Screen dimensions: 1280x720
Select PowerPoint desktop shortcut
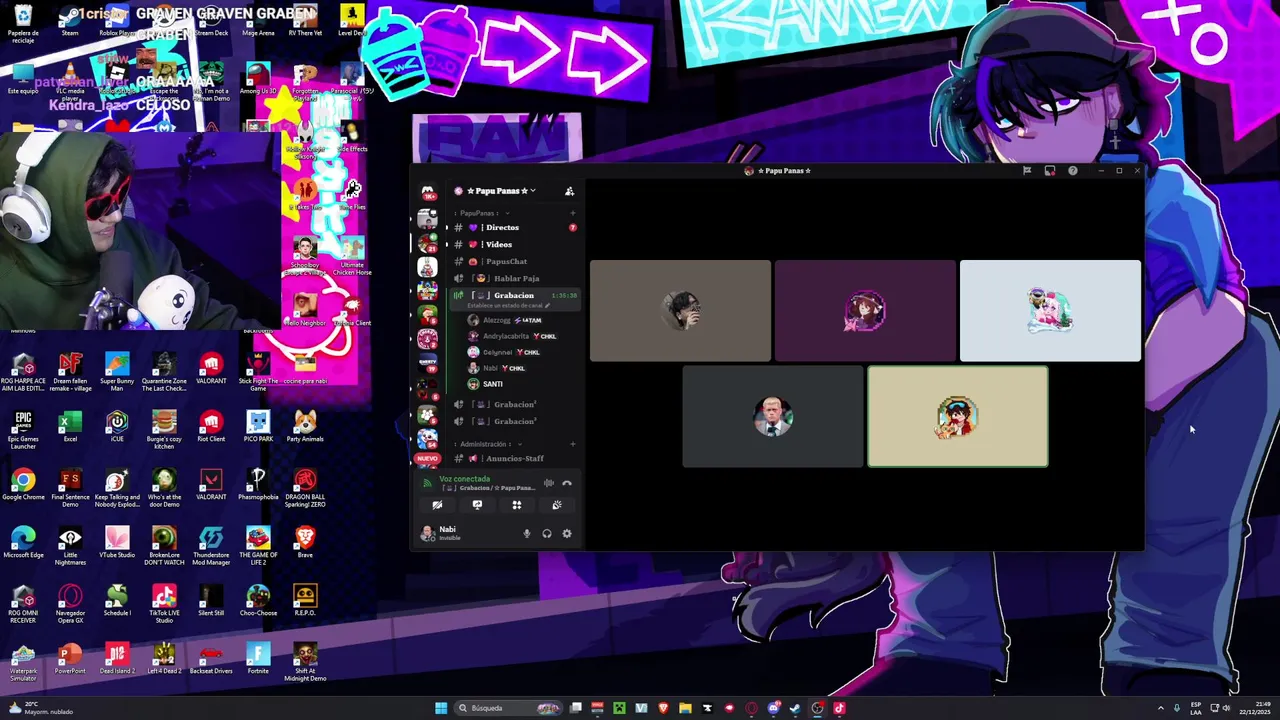pyautogui.click(x=70, y=659)
